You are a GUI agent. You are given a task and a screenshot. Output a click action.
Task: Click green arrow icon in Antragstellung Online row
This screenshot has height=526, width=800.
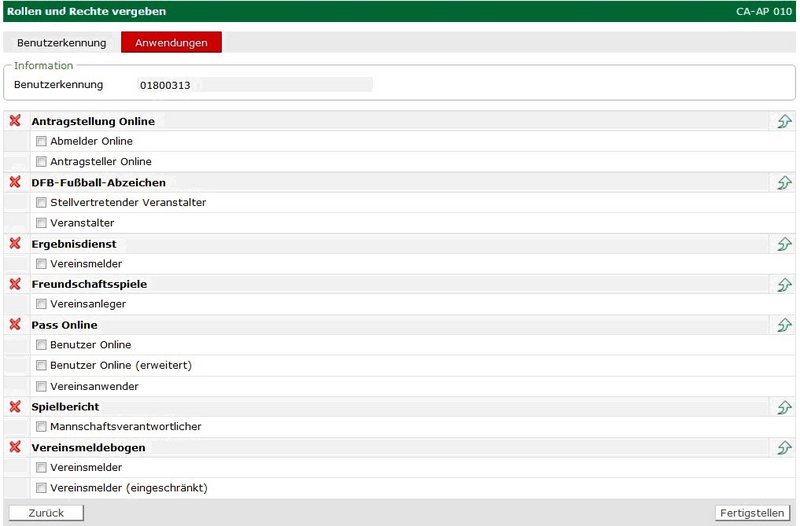(x=784, y=122)
